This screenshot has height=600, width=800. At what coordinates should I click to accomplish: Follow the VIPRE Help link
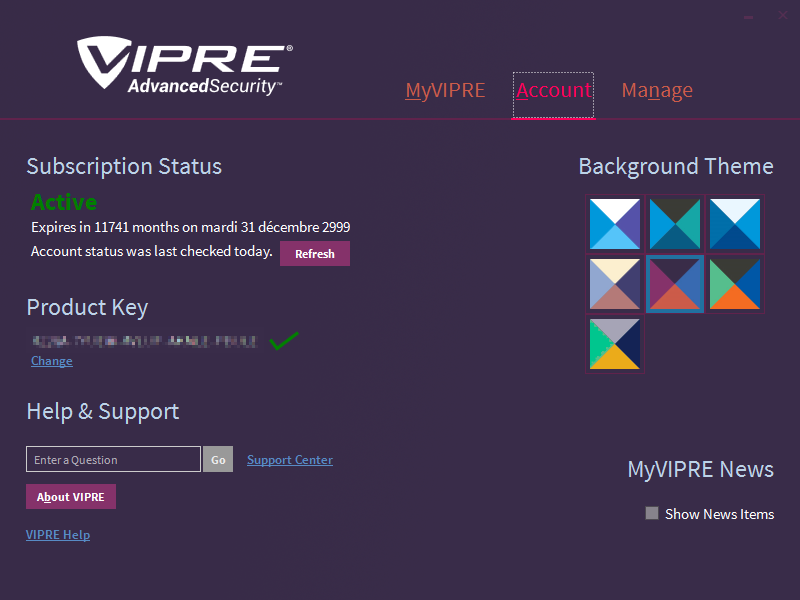click(58, 534)
